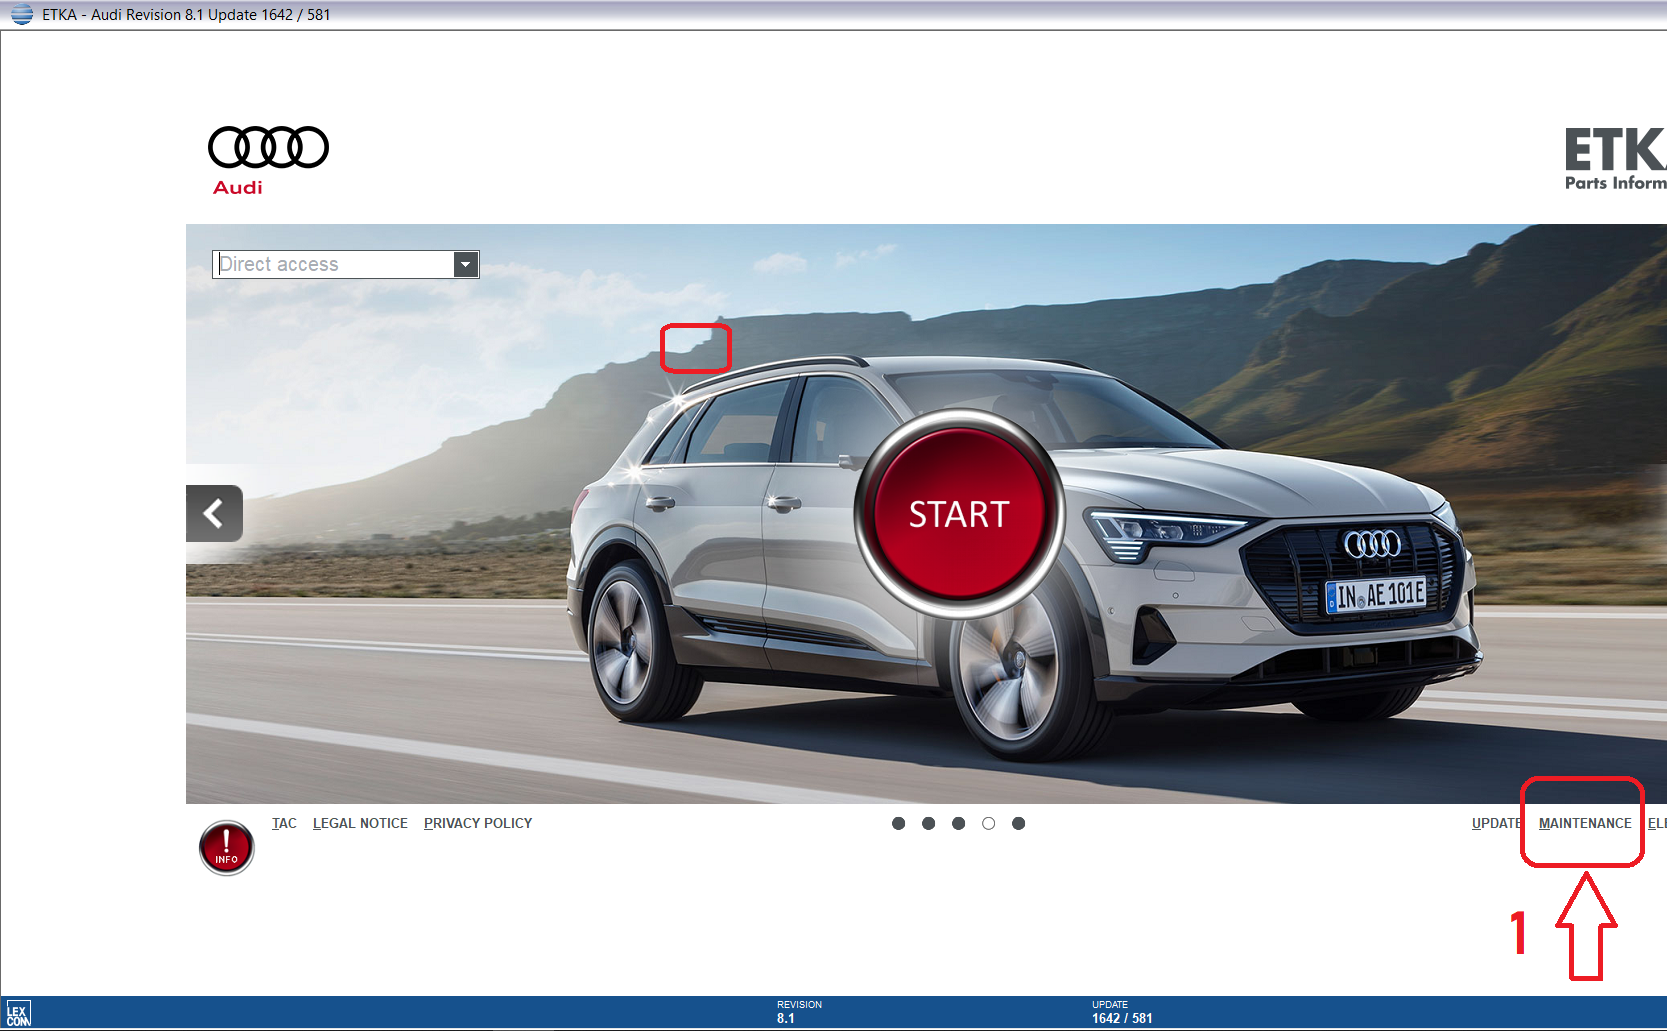Click the UPDATE 1642 / 581 status text
Screen dimensions: 1667x1031
point(1122,1012)
